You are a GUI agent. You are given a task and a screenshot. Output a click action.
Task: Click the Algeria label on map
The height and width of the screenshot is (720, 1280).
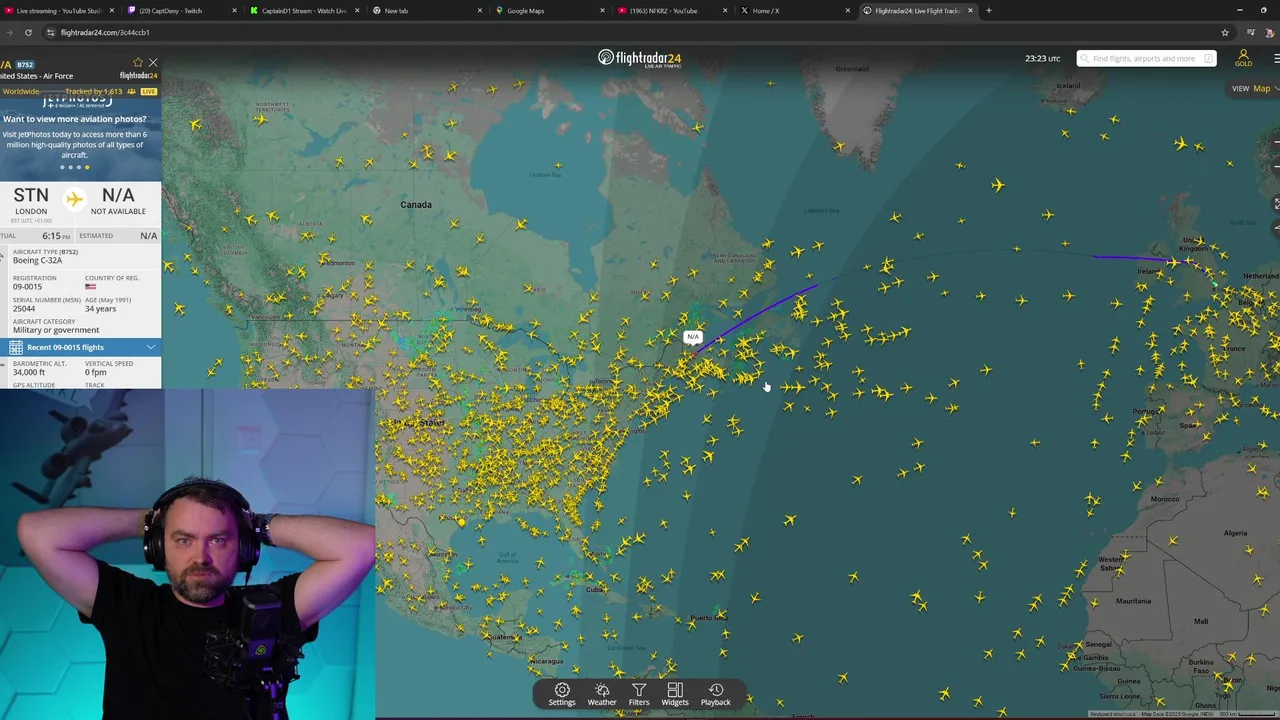(x=1235, y=533)
